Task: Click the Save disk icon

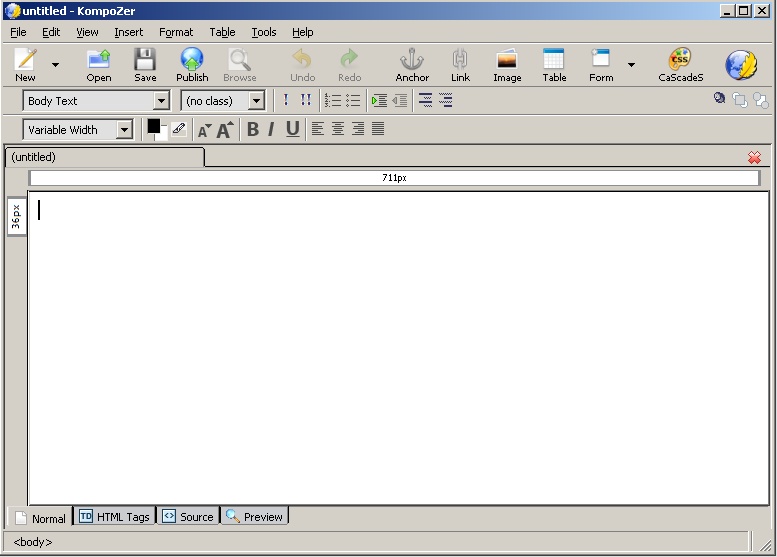Action: pos(145,60)
